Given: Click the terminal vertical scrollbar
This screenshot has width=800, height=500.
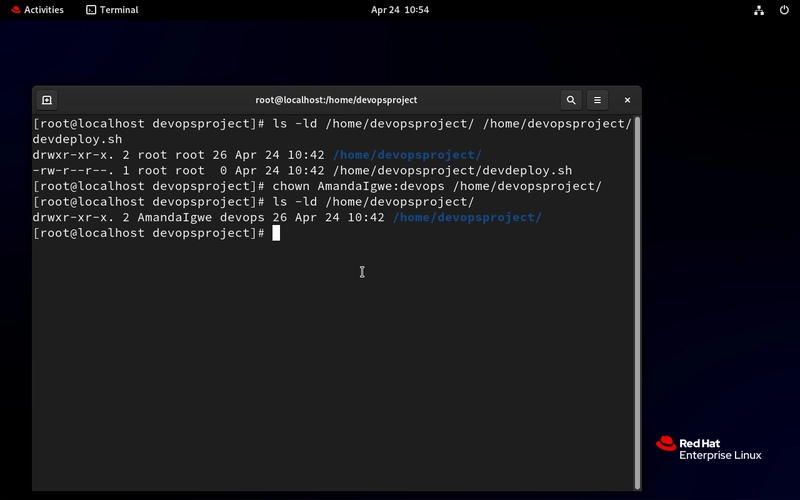Looking at the screenshot, I should [637, 303].
